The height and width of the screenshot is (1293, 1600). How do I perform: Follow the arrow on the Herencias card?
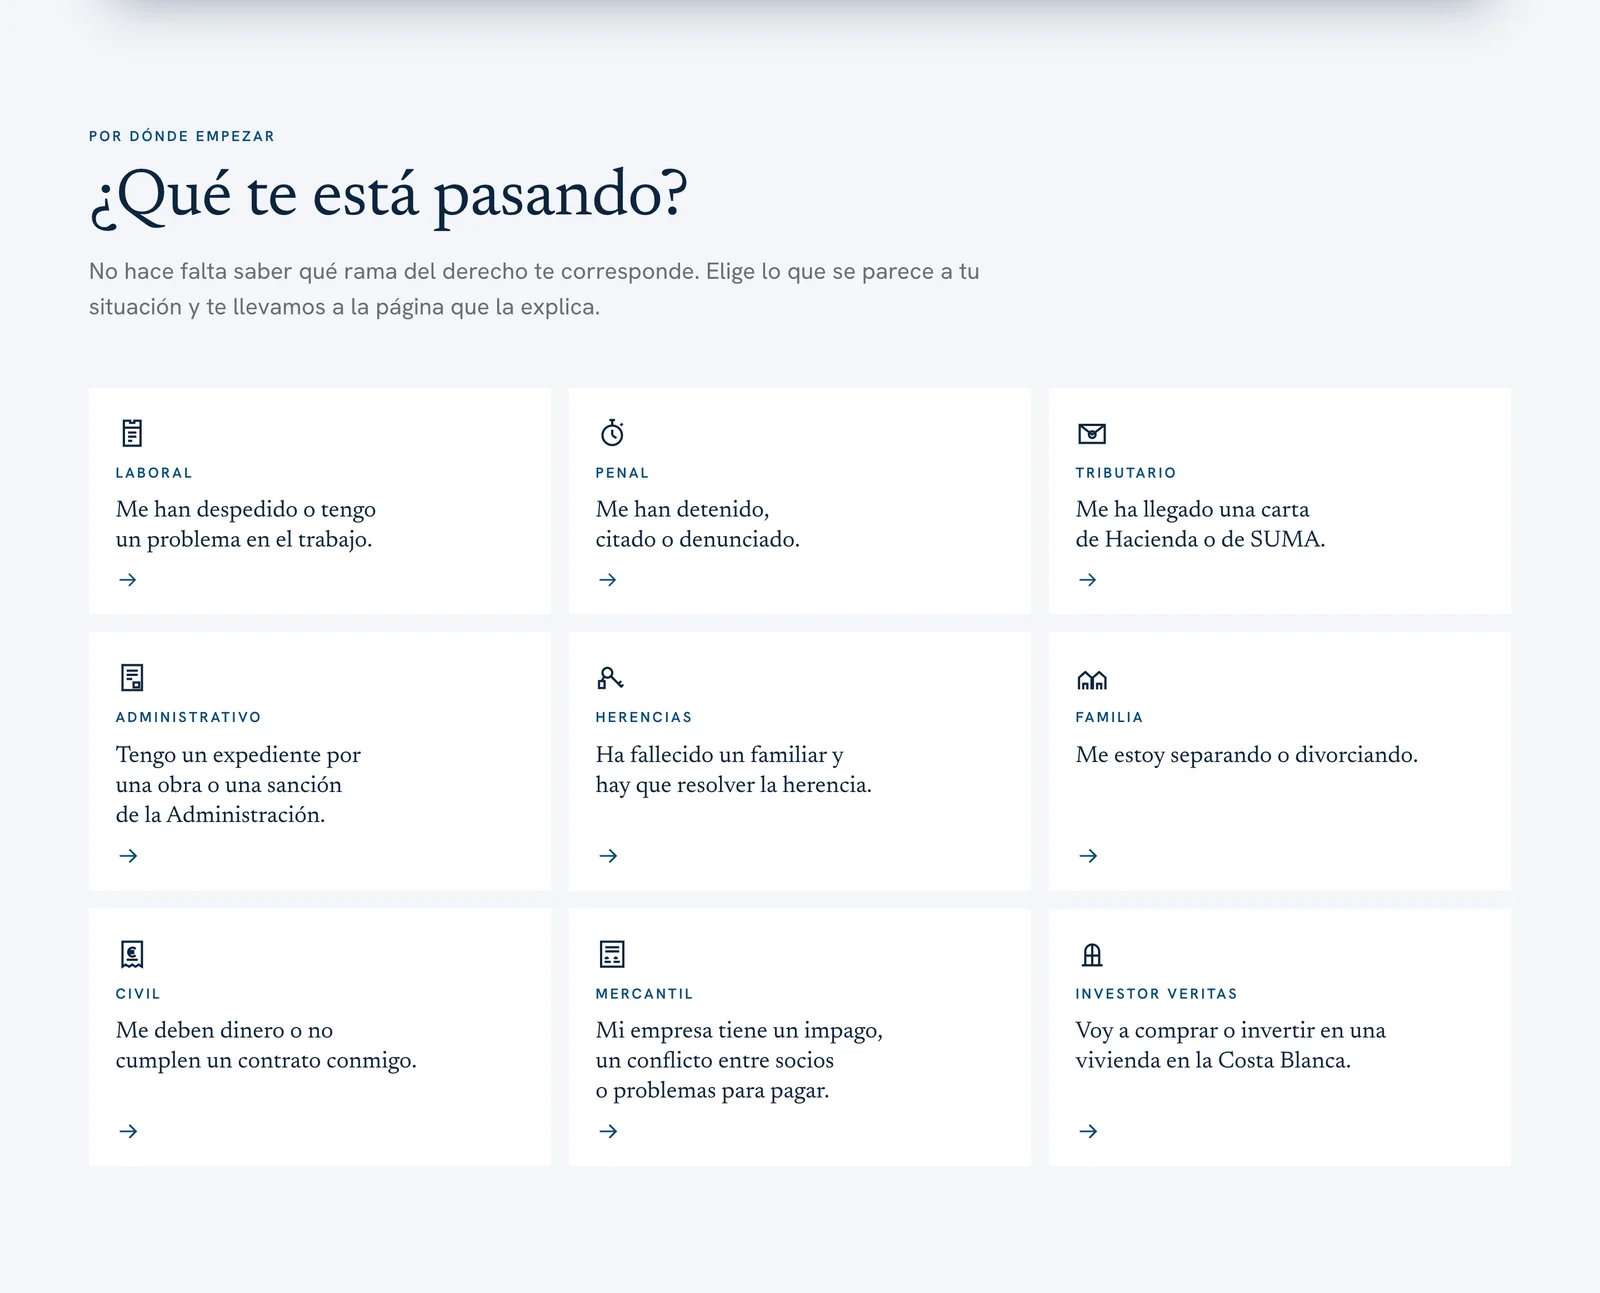coord(608,856)
